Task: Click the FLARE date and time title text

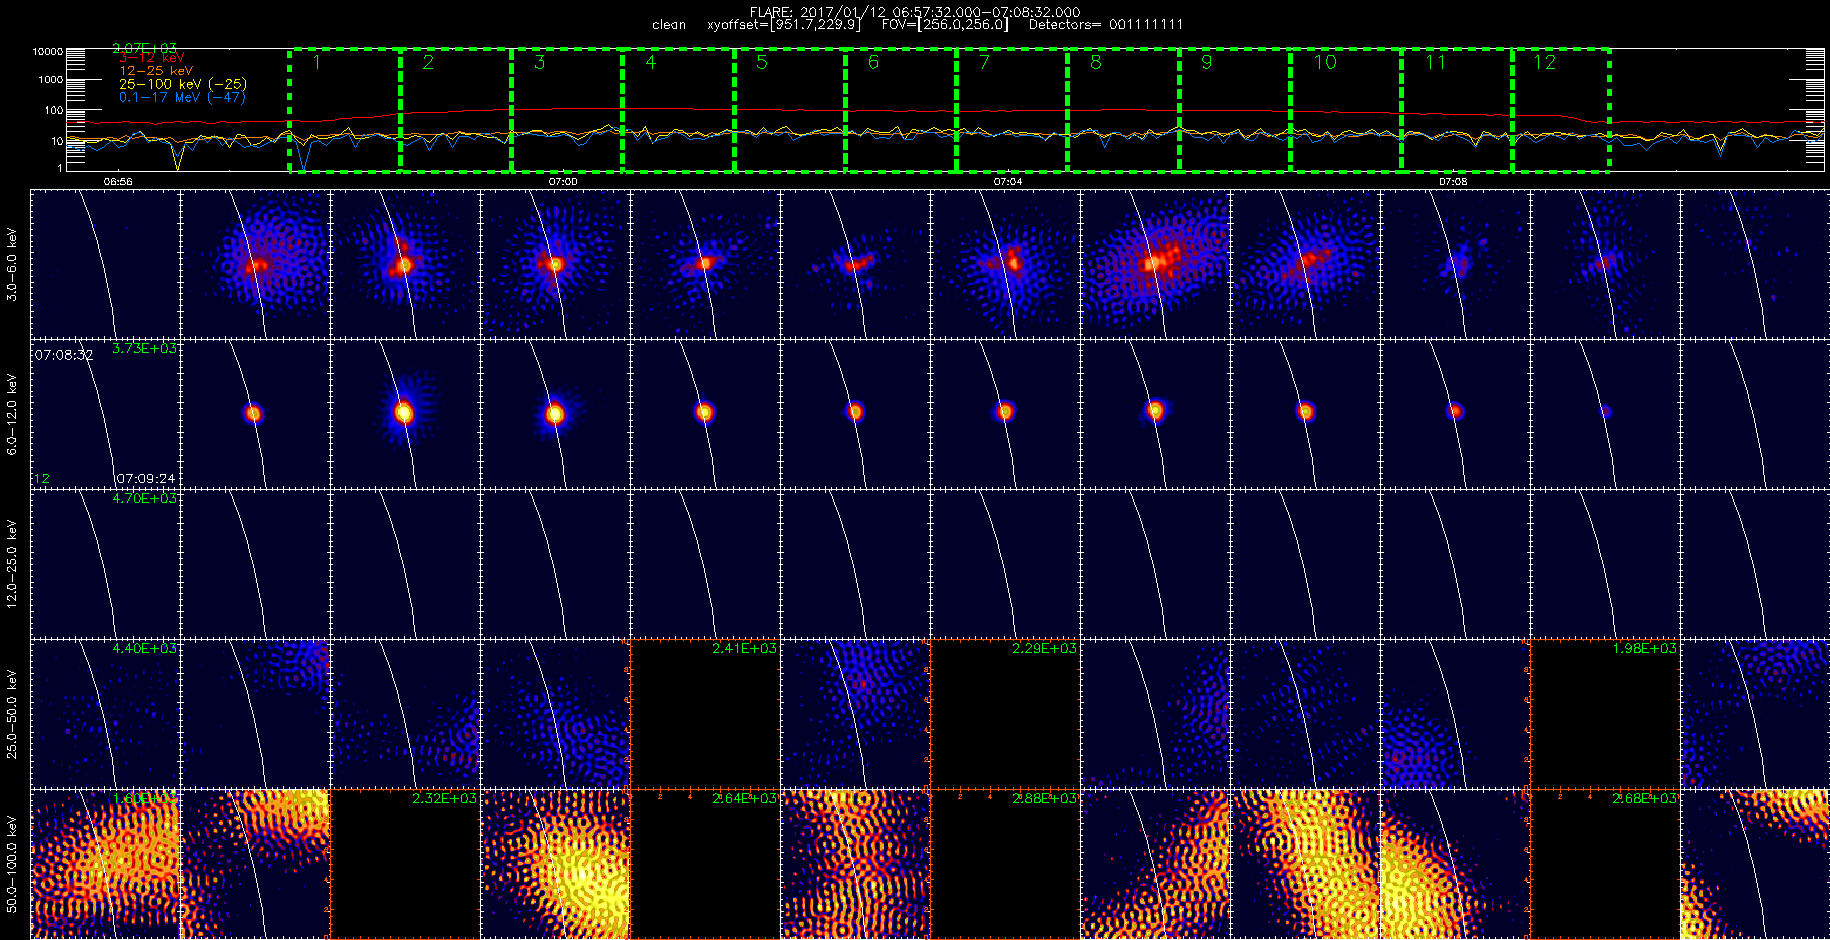Action: (x=915, y=12)
